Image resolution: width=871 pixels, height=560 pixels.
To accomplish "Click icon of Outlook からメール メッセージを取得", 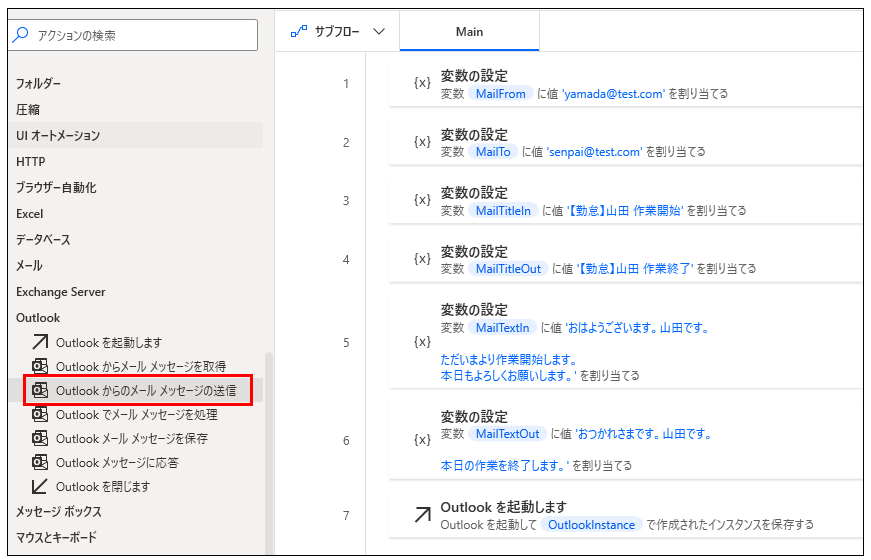I will coord(40,366).
